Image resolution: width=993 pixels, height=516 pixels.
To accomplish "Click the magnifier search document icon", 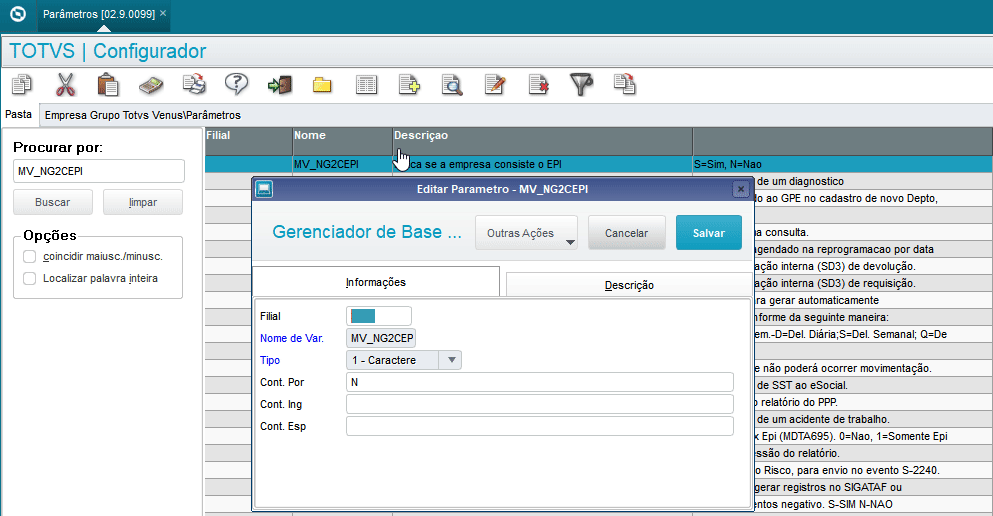I will (452, 84).
